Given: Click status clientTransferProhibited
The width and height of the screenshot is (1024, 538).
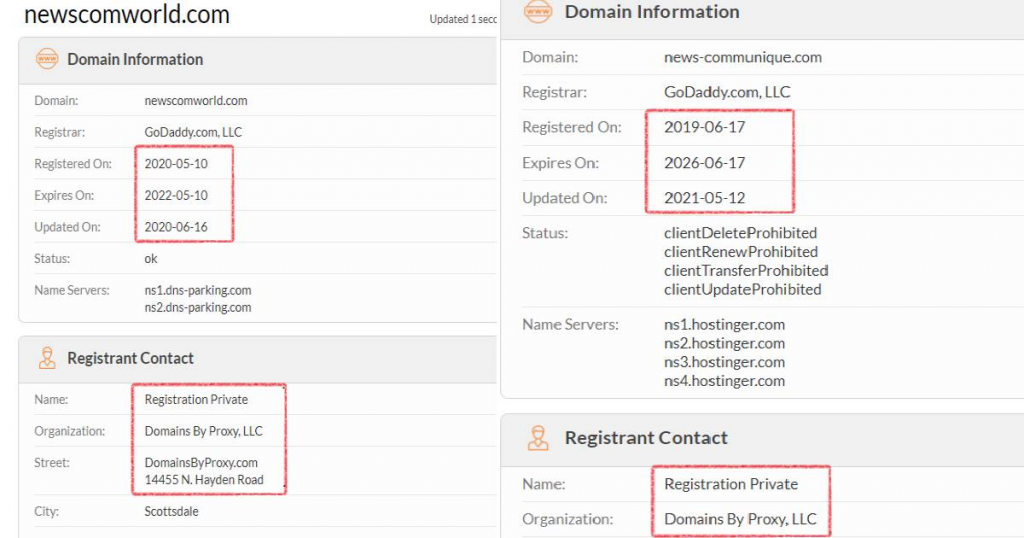Looking at the screenshot, I should coord(746,271).
